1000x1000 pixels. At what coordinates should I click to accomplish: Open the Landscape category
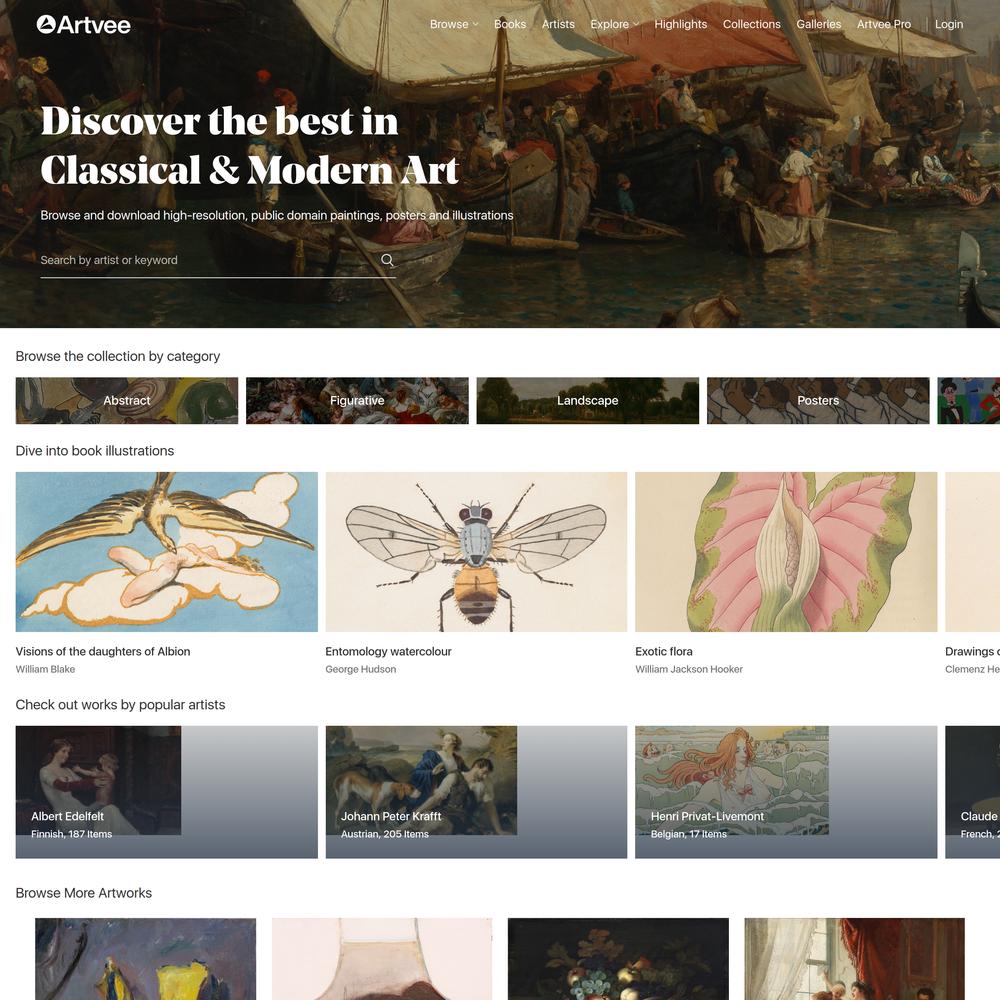[587, 401]
